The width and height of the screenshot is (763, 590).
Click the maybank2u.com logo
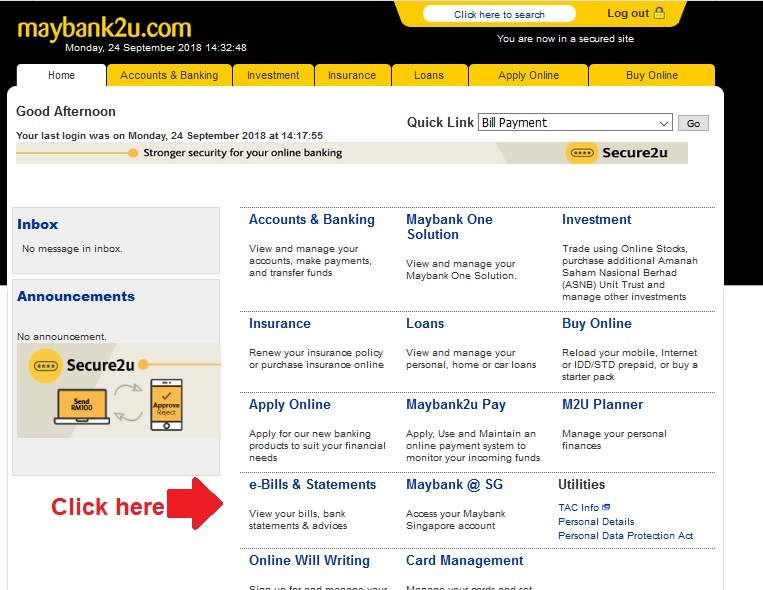click(103, 28)
